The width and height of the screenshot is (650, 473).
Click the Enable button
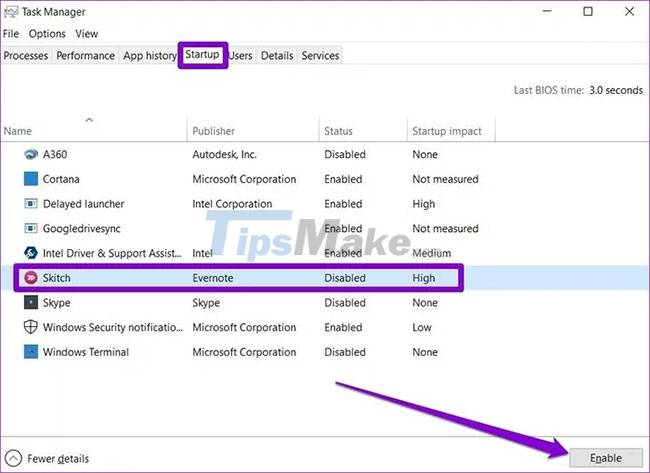tap(606, 458)
